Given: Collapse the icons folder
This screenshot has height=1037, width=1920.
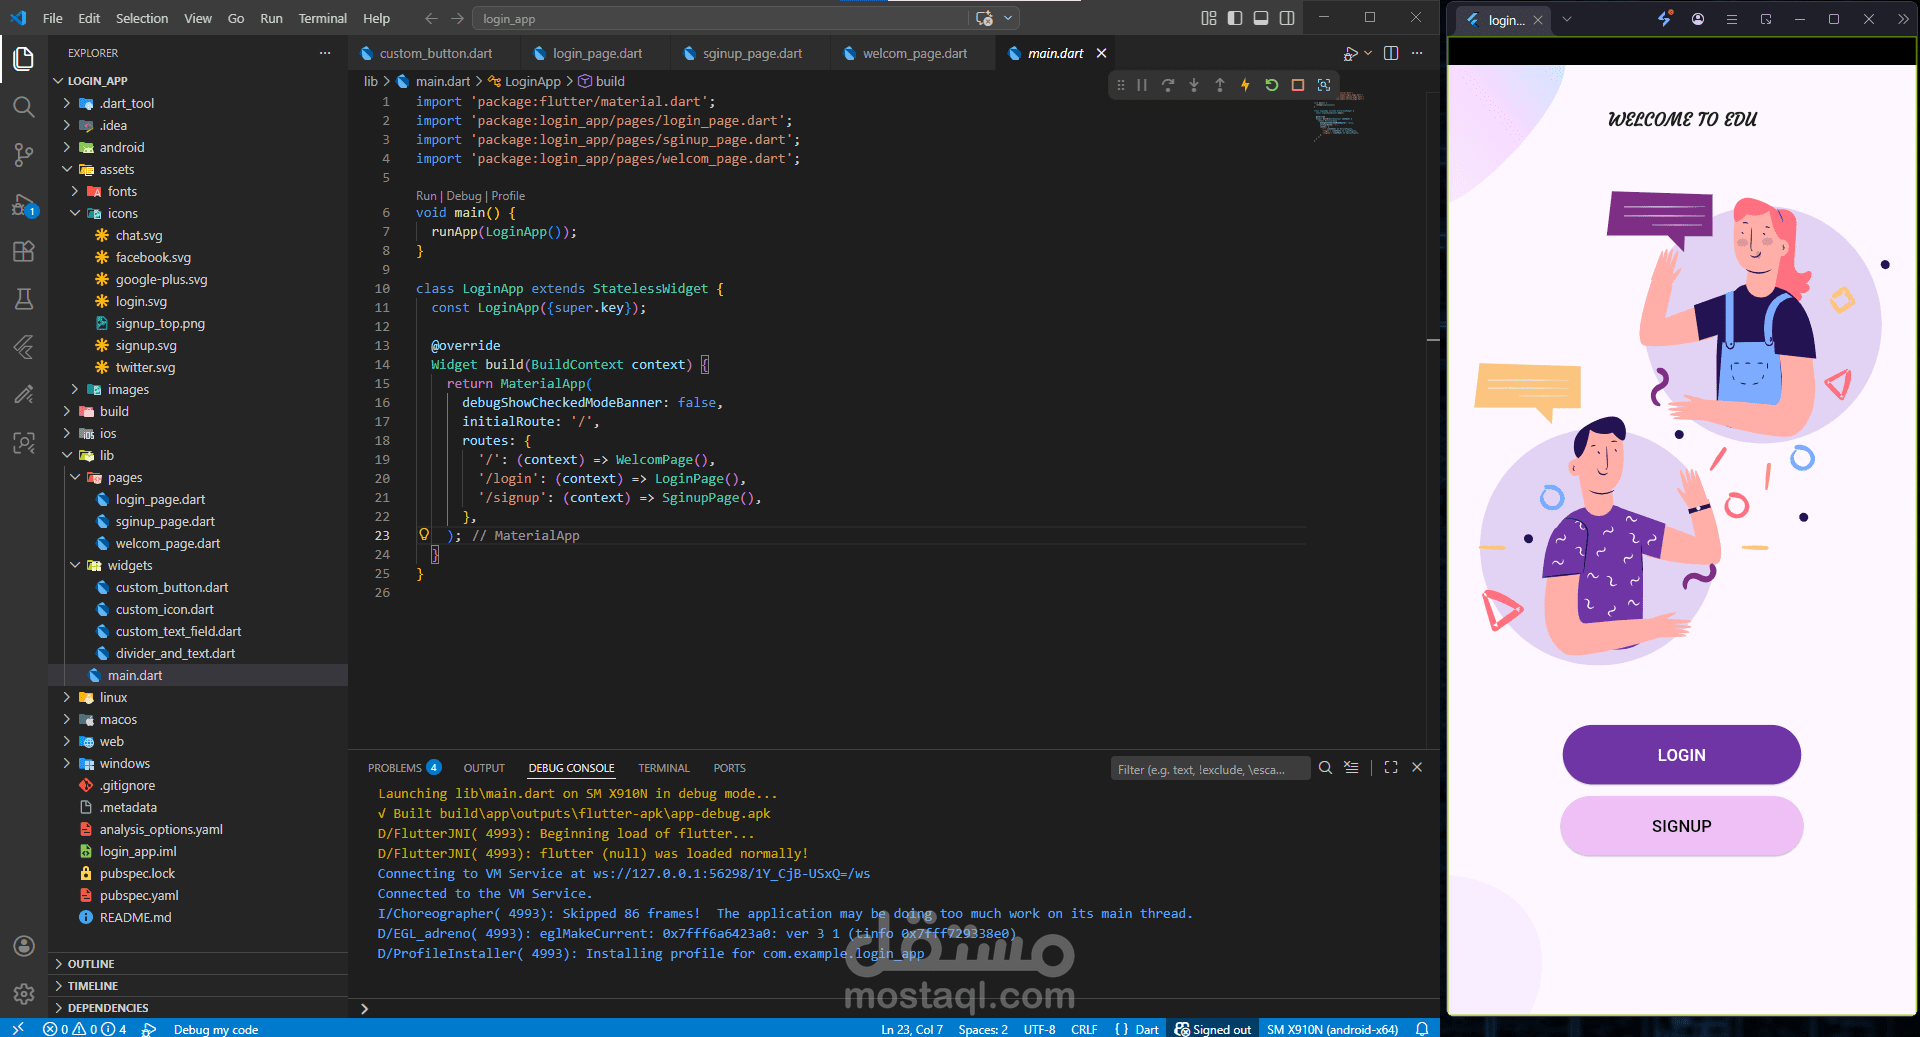Looking at the screenshot, I should pyautogui.click(x=122, y=213).
